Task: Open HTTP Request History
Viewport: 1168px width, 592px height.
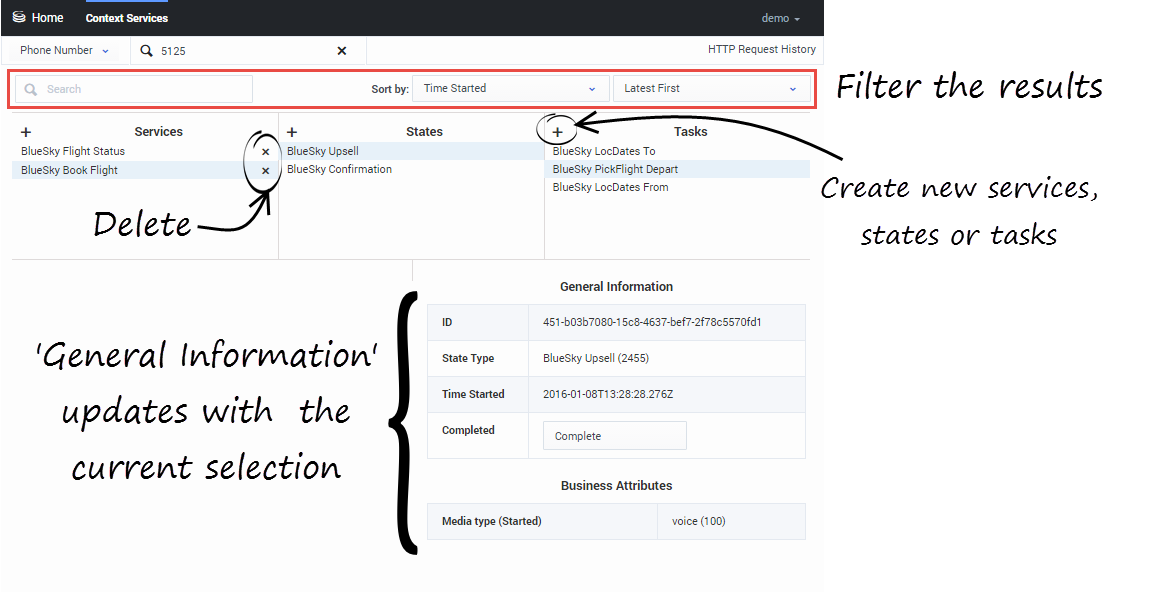Action: click(x=761, y=49)
